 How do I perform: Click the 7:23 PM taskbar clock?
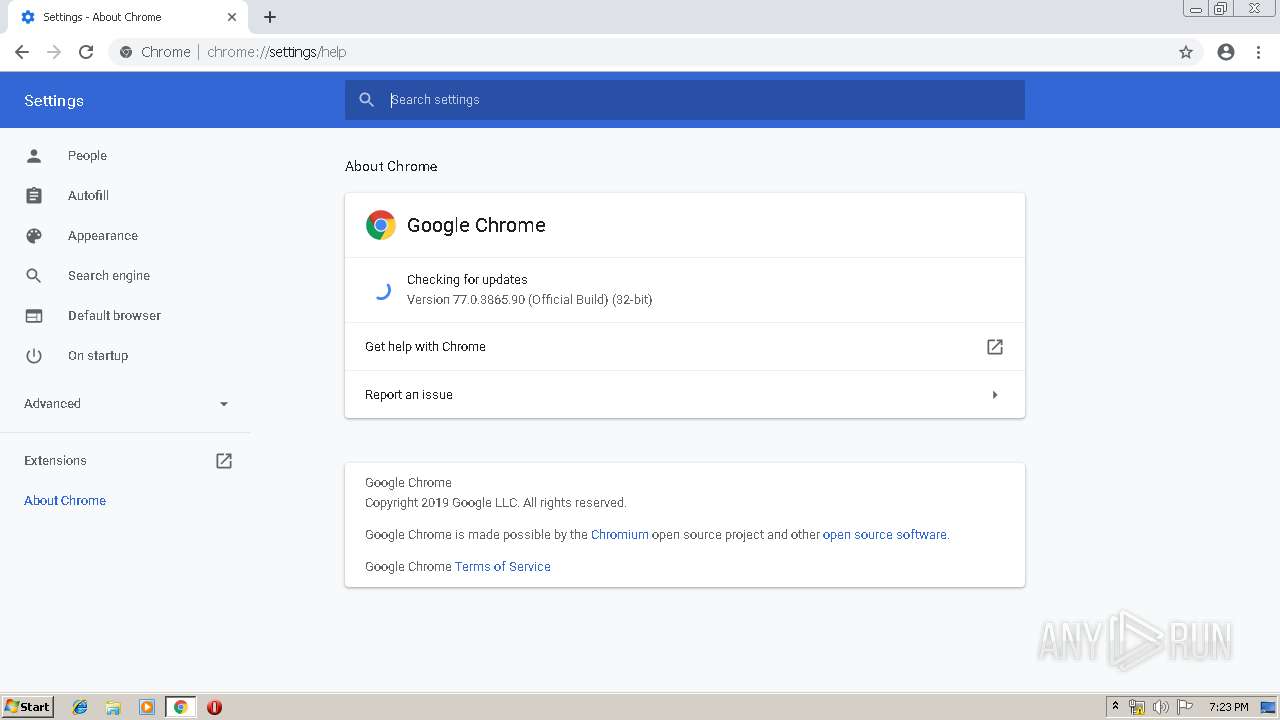[1228, 707]
